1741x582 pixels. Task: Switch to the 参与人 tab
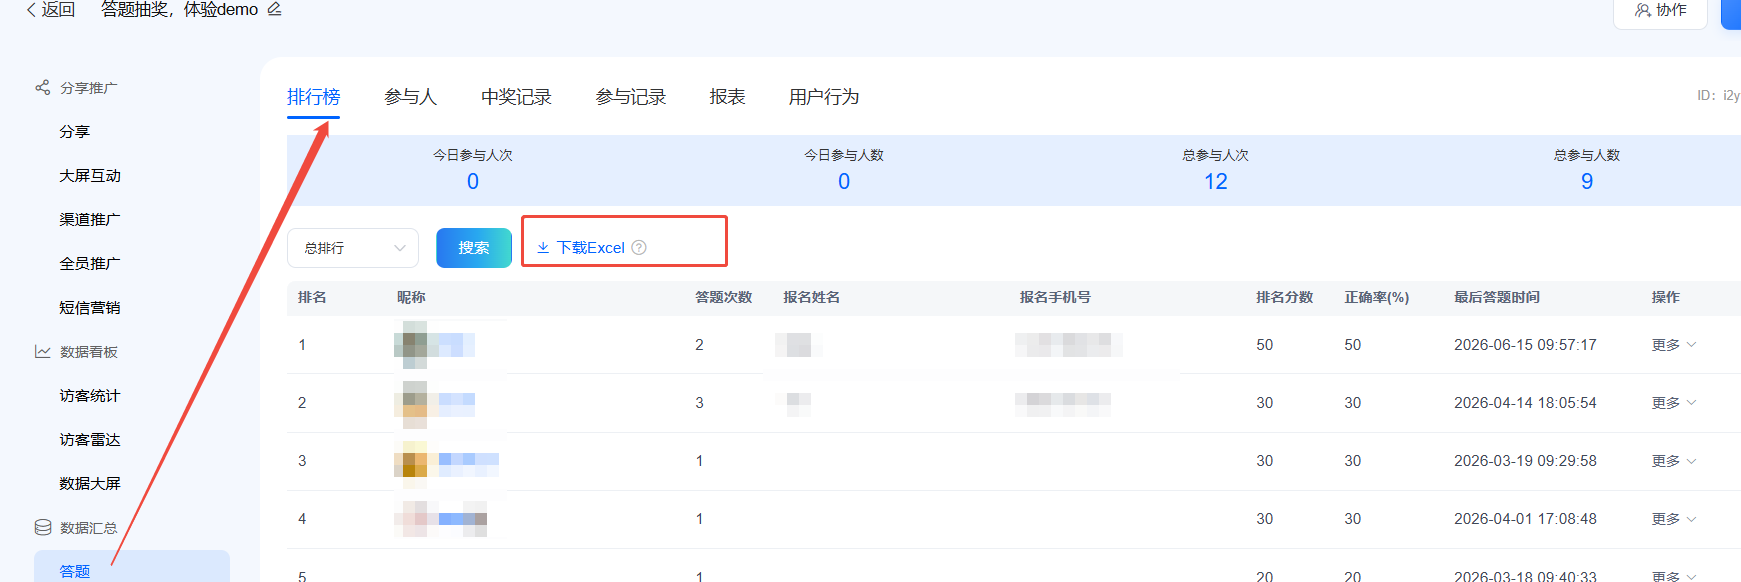click(410, 97)
